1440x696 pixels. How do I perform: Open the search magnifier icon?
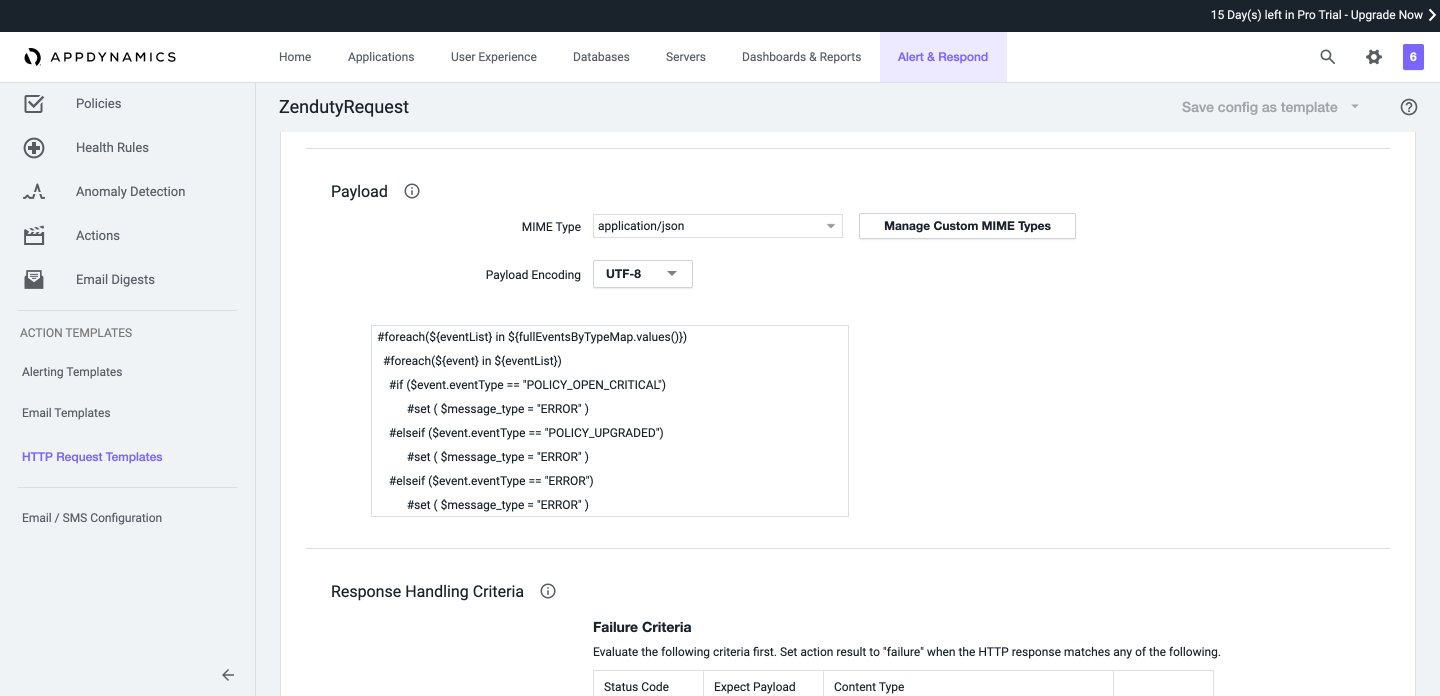coord(1328,57)
